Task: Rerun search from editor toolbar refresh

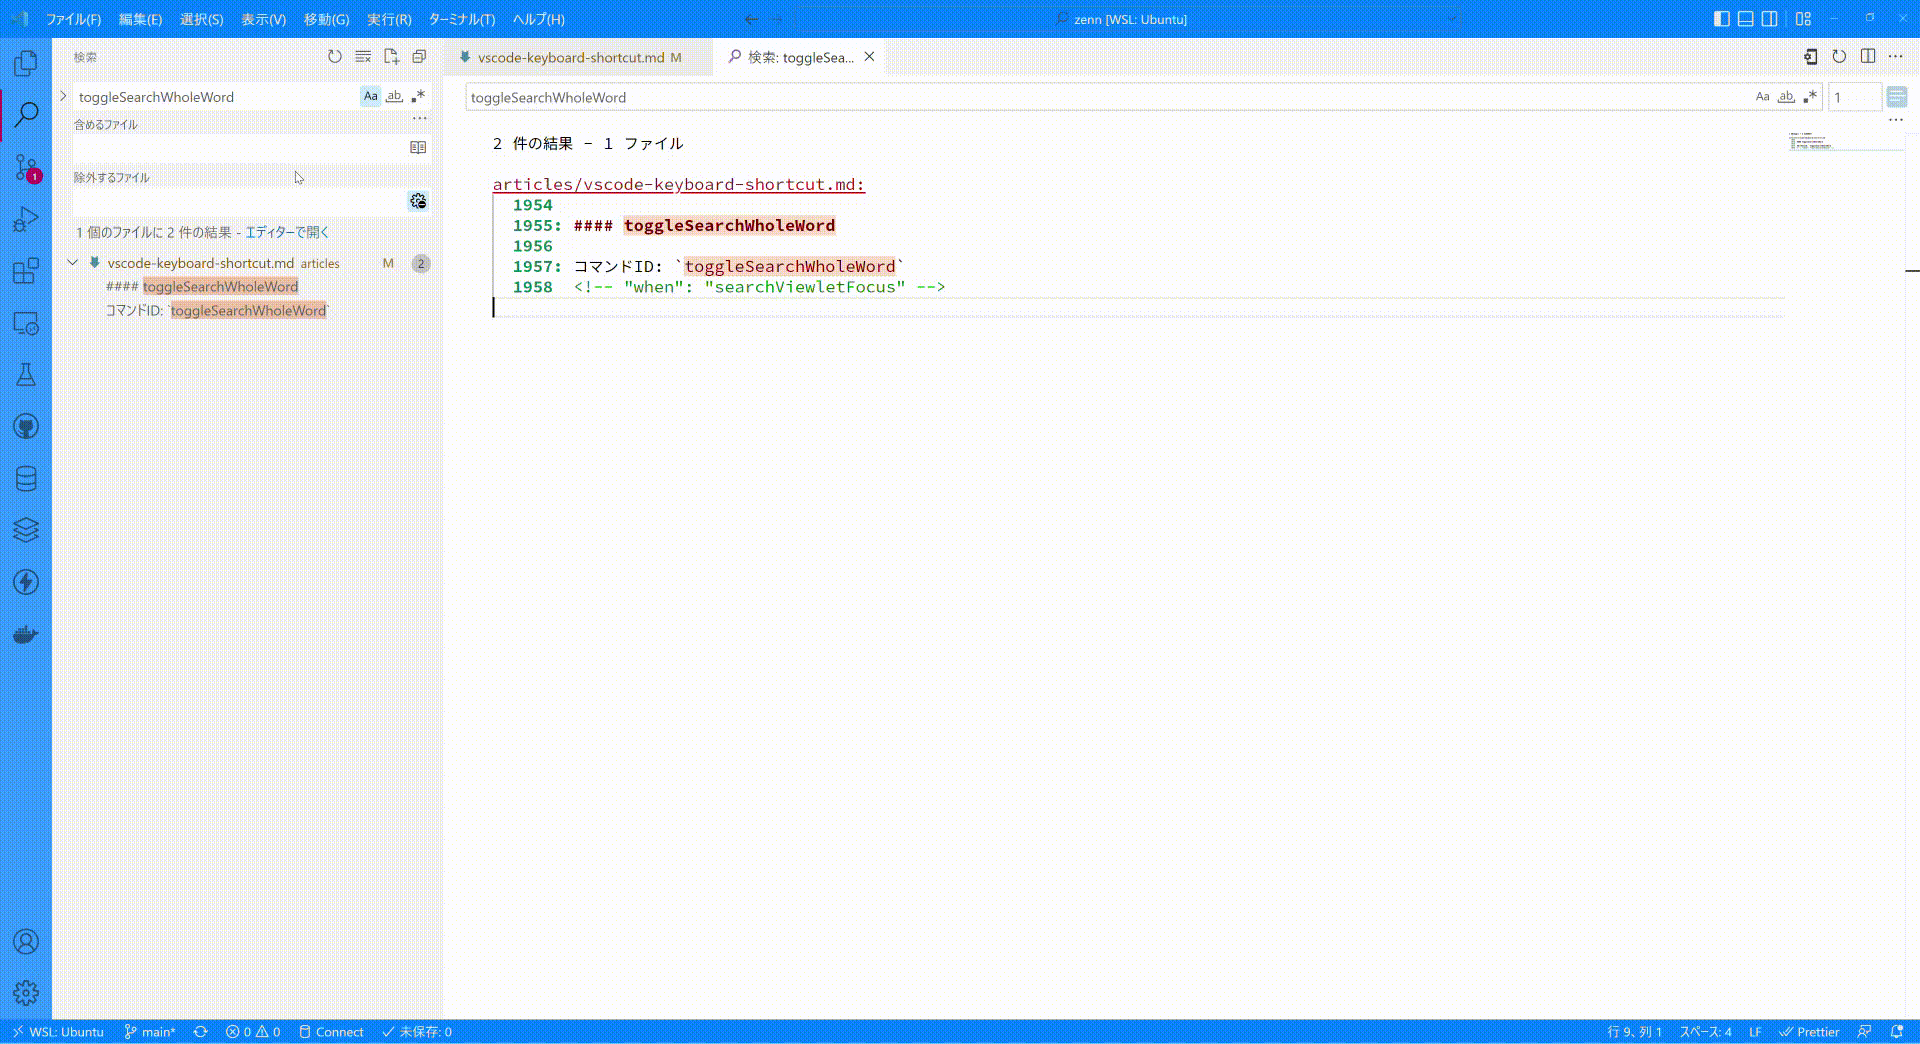Action: 1839,57
